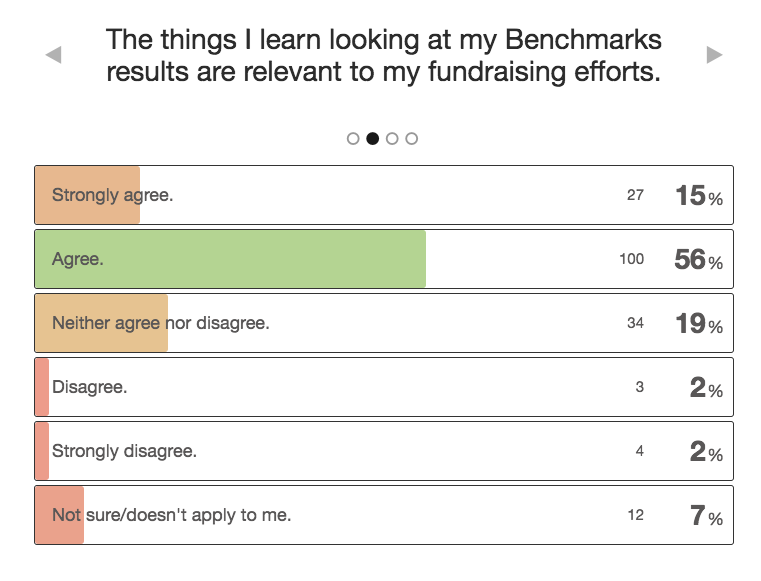Click the 15% value for Strongly agree
The height and width of the screenshot is (581, 761).
pyautogui.click(x=699, y=196)
